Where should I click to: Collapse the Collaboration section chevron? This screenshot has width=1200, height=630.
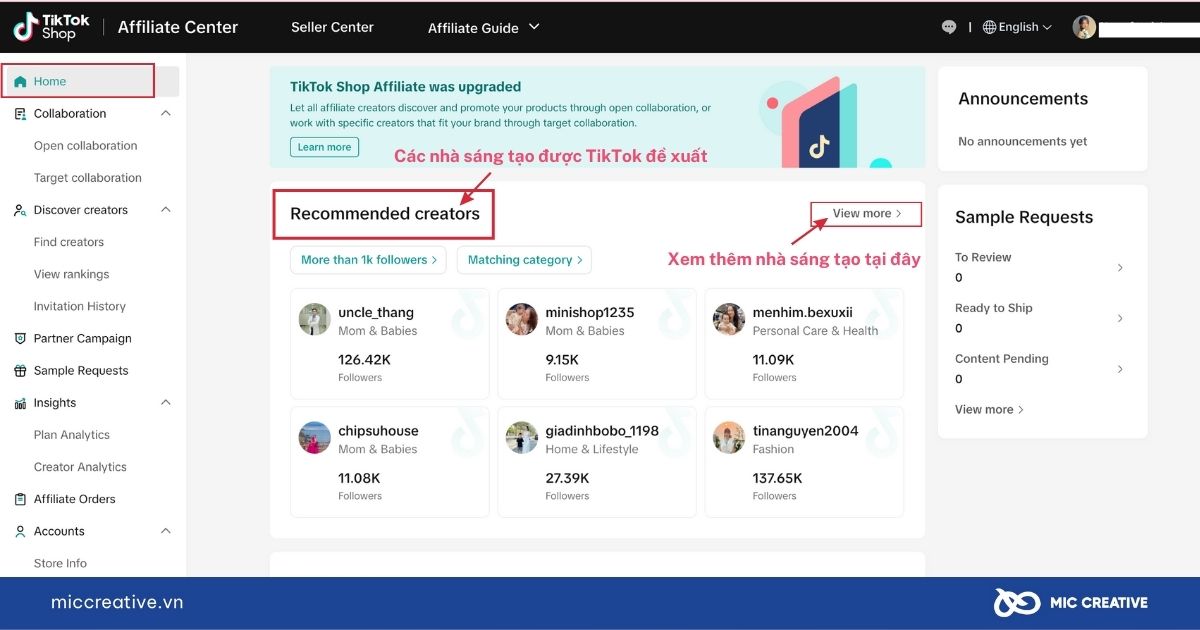pos(166,113)
